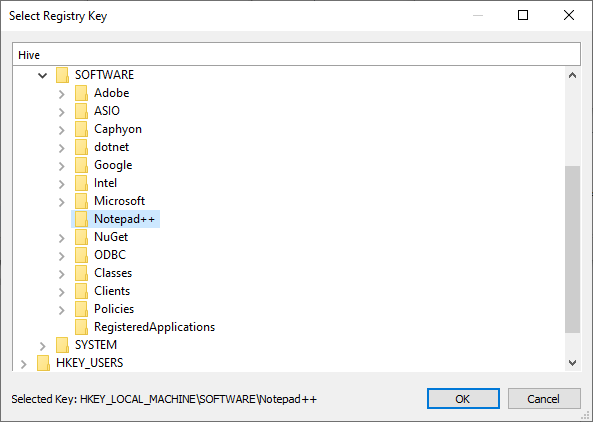Click the HKEY_USERS hive folder icon
This screenshot has width=593, height=422.
[43, 363]
